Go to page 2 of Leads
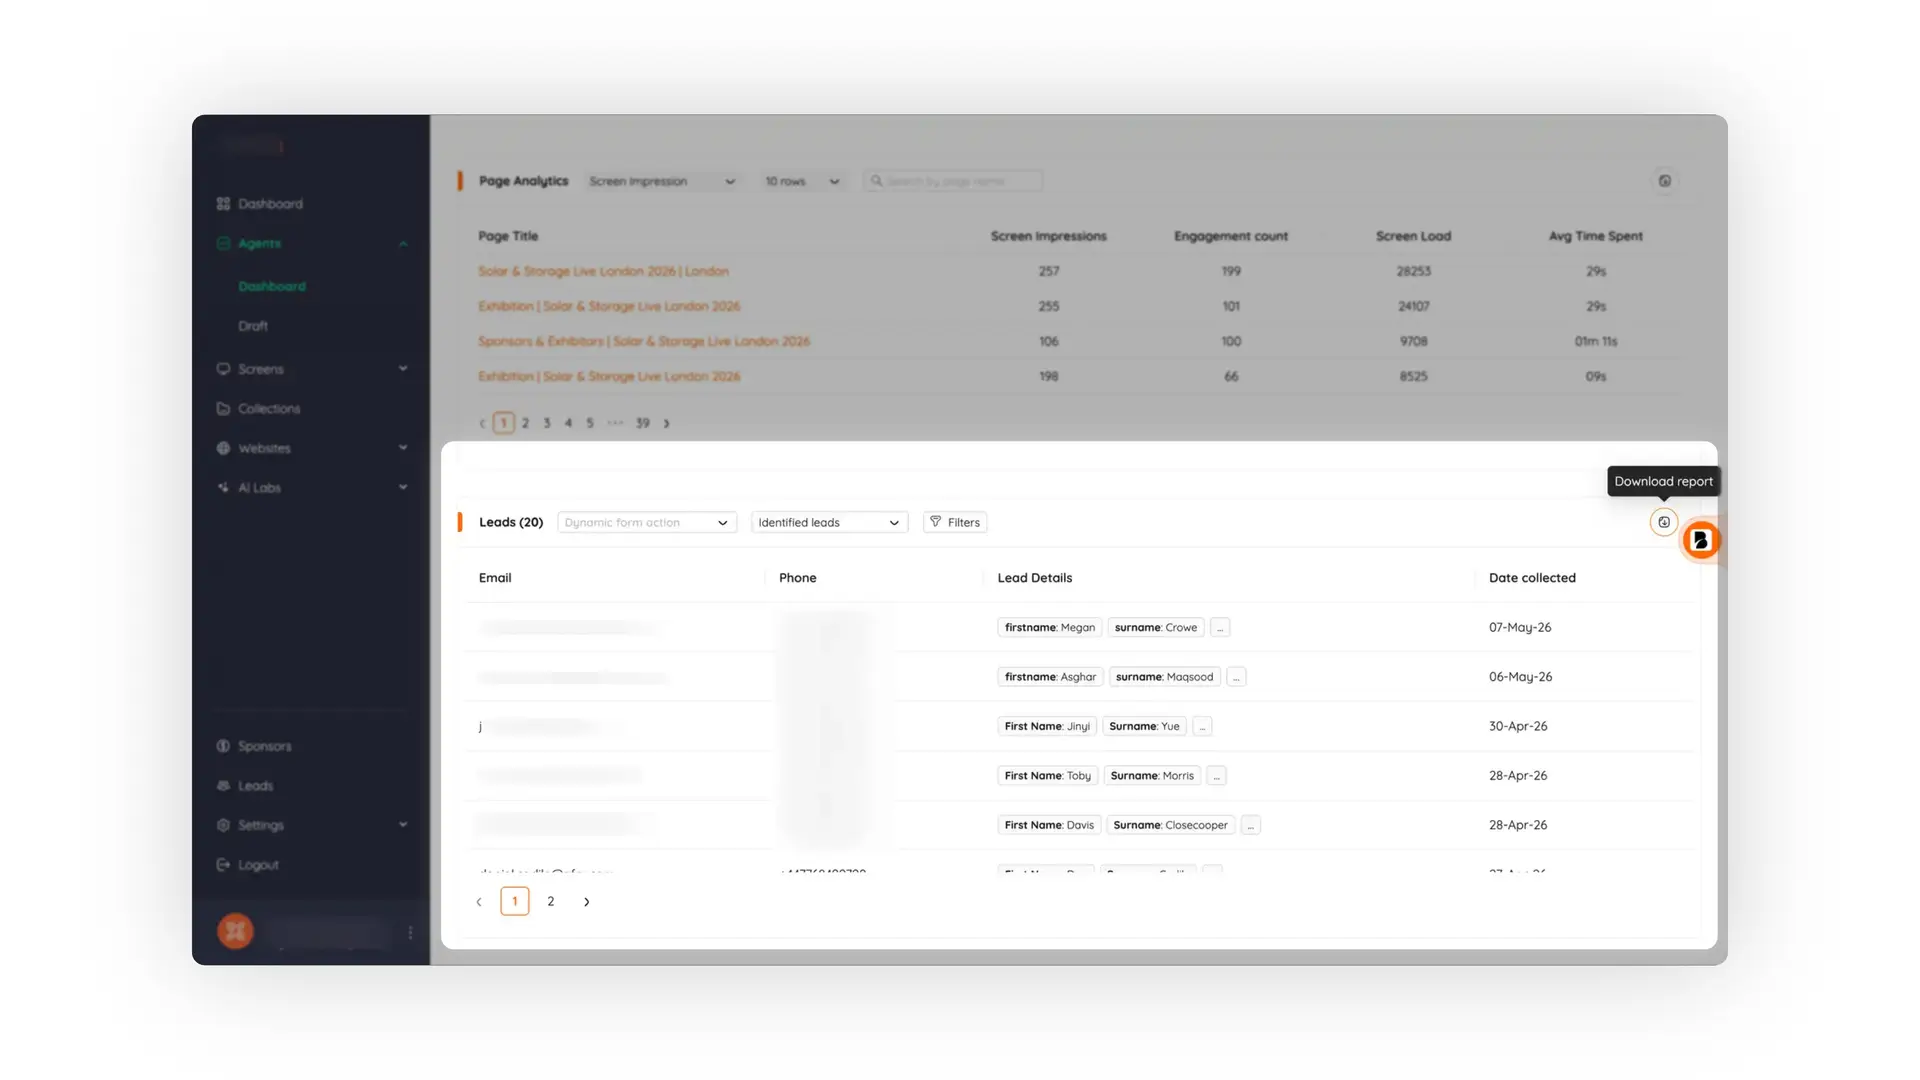This screenshot has width=1920, height=1080. pyautogui.click(x=551, y=902)
